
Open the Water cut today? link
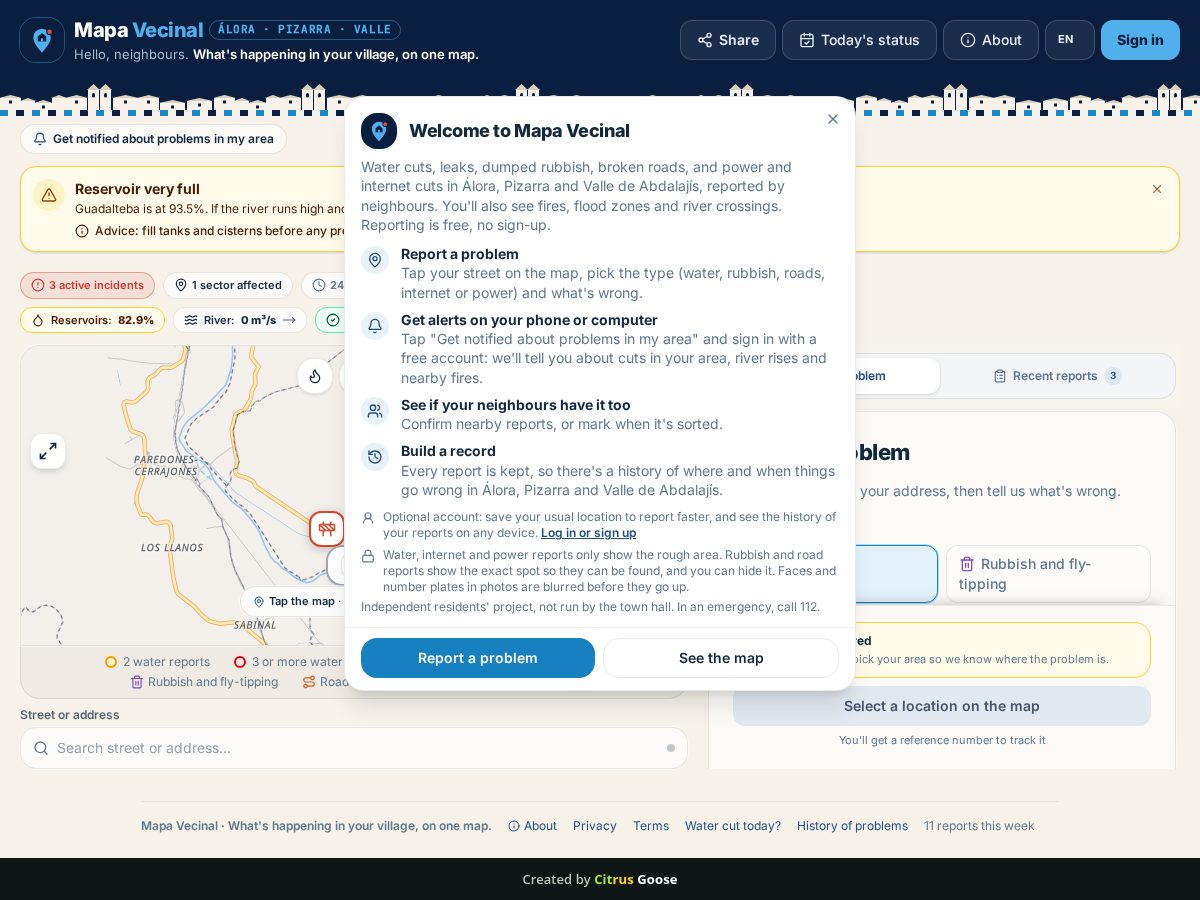click(x=733, y=826)
